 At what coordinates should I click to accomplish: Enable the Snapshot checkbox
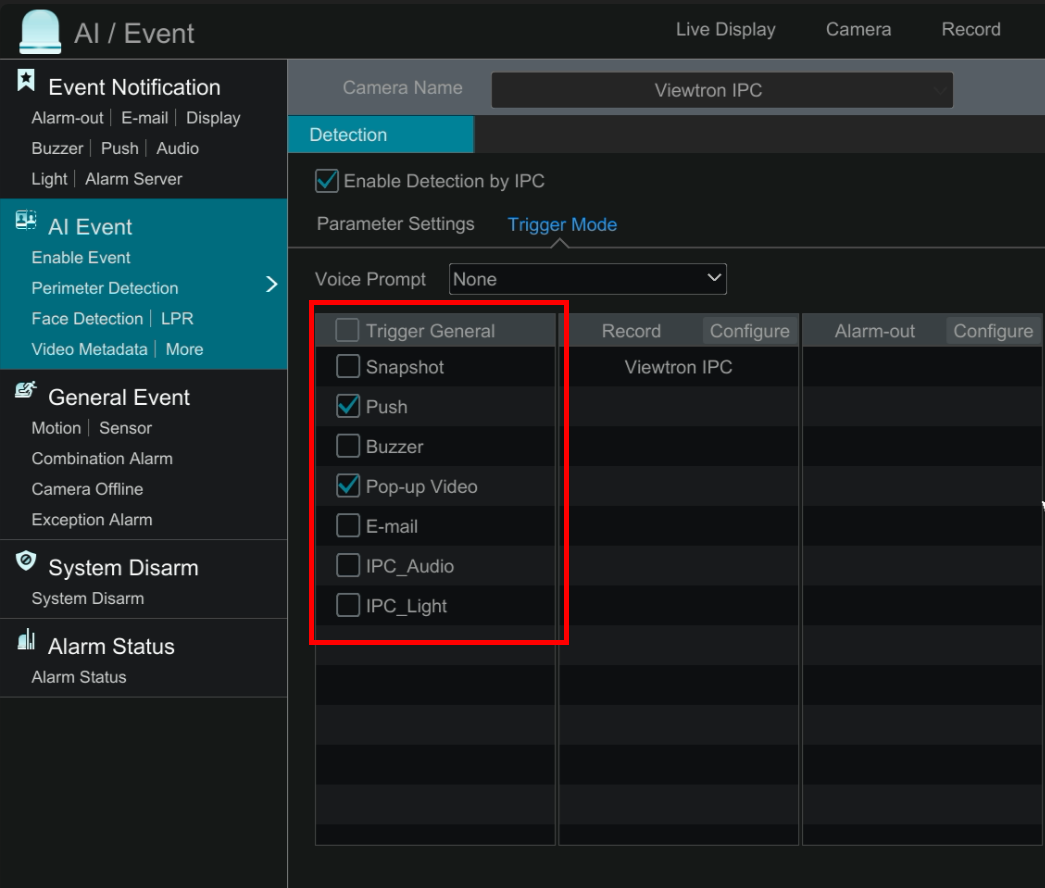coord(348,367)
